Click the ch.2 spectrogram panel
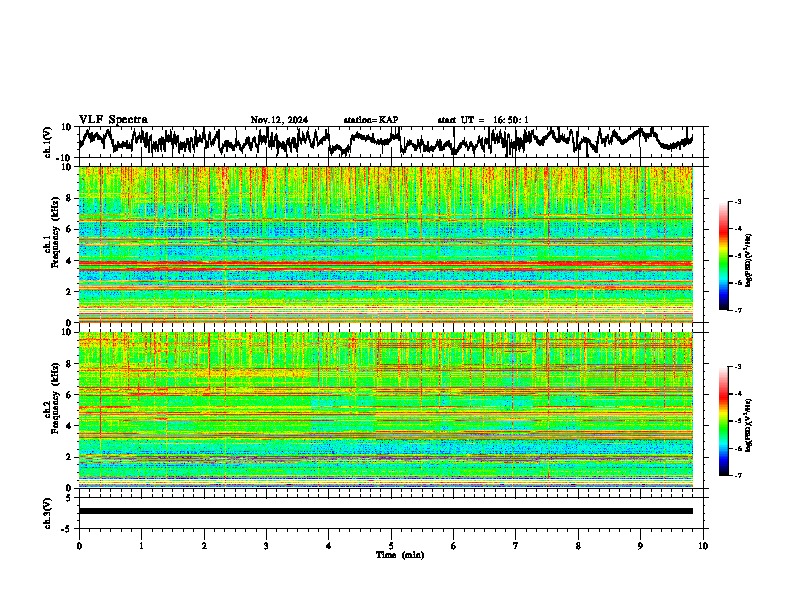The height and width of the screenshot is (612, 792). point(386,410)
